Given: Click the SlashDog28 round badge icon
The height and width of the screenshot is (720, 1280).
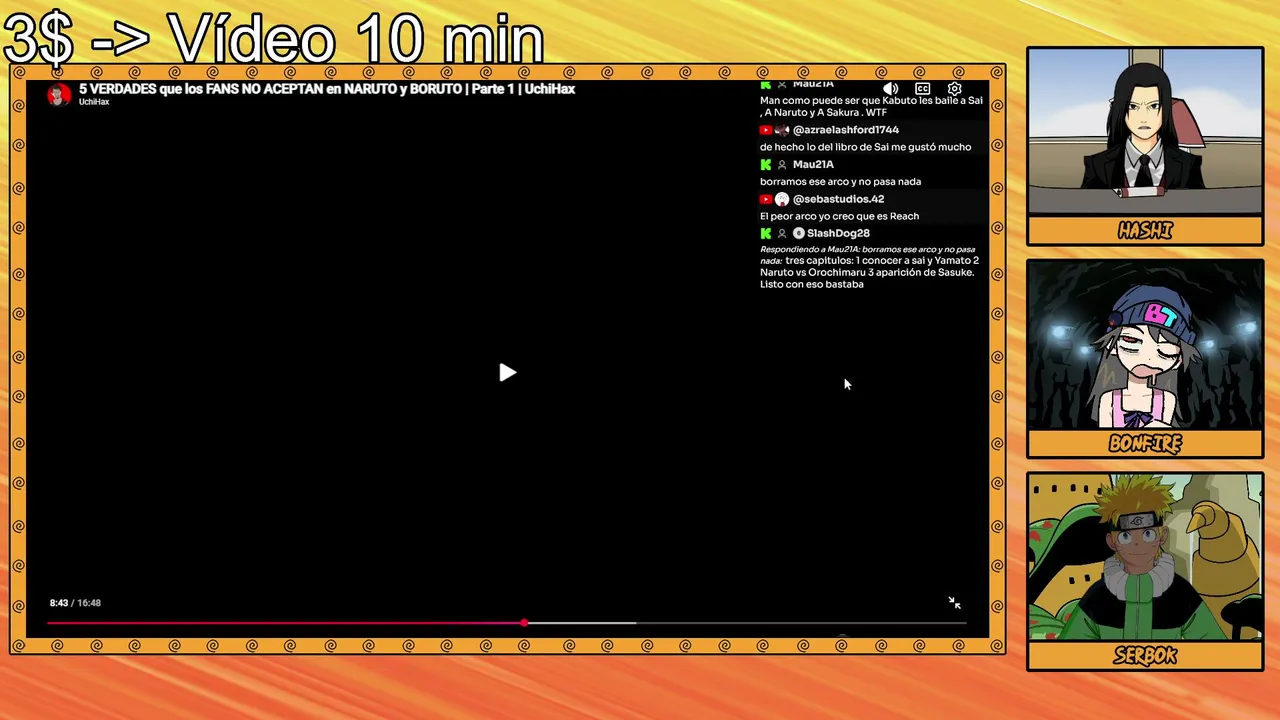Looking at the screenshot, I should click(x=799, y=234).
